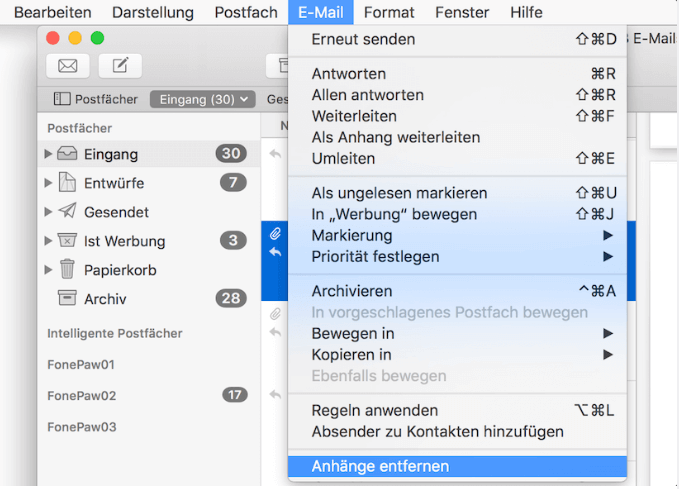Image resolution: width=679 pixels, height=489 pixels.
Task: Select the Eingang inbox tray icon
Action: (67, 154)
